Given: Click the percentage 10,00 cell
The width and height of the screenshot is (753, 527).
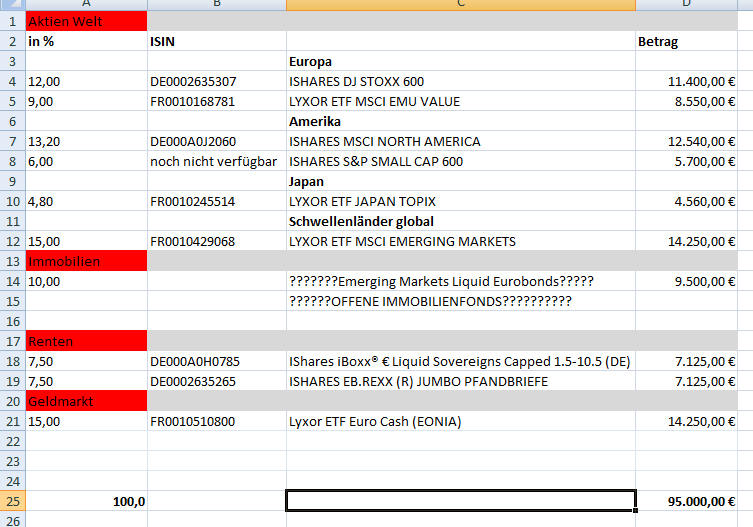Looking at the screenshot, I should [x=86, y=282].
